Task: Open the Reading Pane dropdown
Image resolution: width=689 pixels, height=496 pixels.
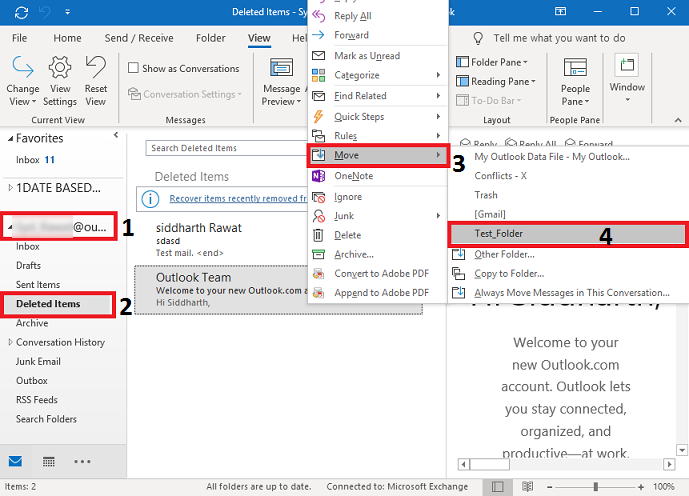Action: tap(496, 81)
